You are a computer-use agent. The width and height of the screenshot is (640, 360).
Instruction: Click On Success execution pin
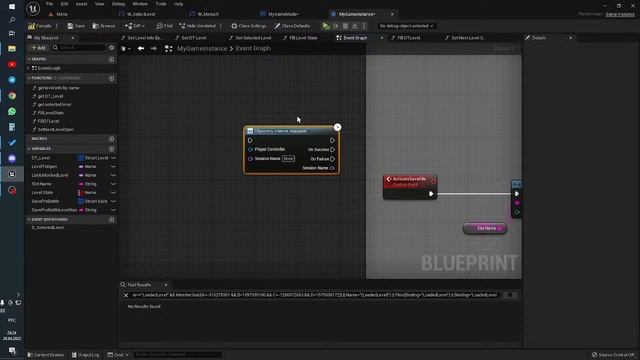point(333,149)
